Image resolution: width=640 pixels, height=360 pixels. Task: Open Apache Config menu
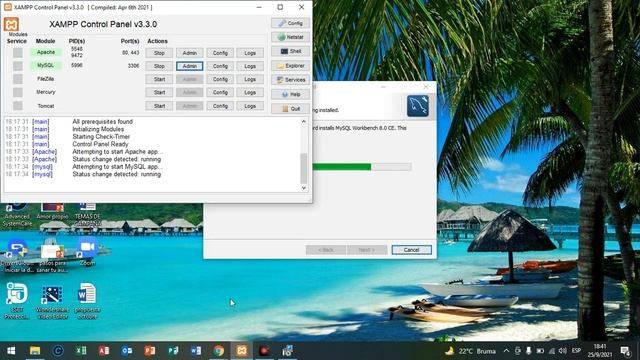(220, 53)
